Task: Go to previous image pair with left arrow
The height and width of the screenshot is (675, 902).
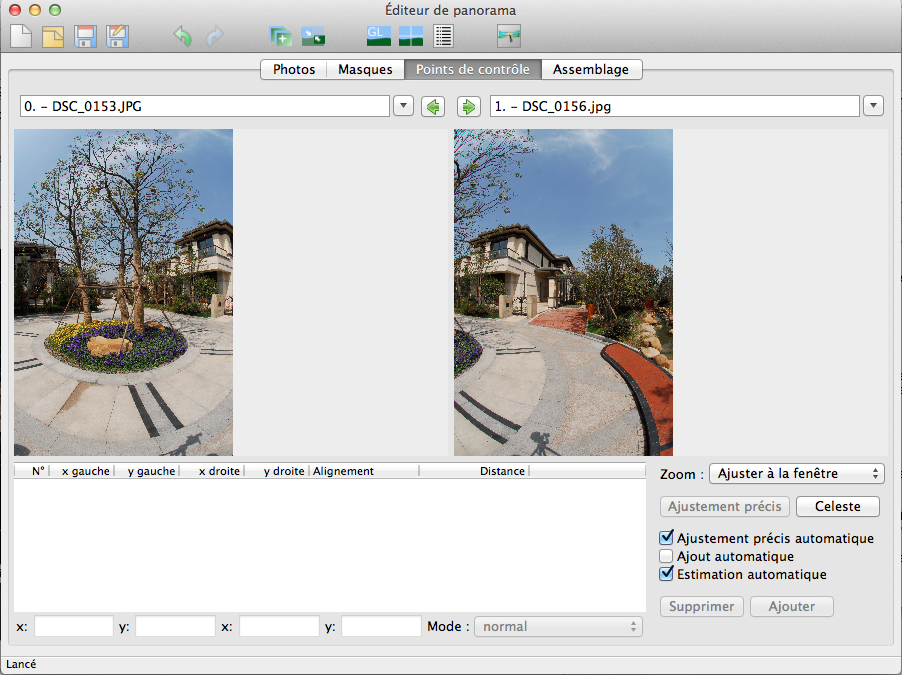Action: pyautogui.click(x=433, y=106)
